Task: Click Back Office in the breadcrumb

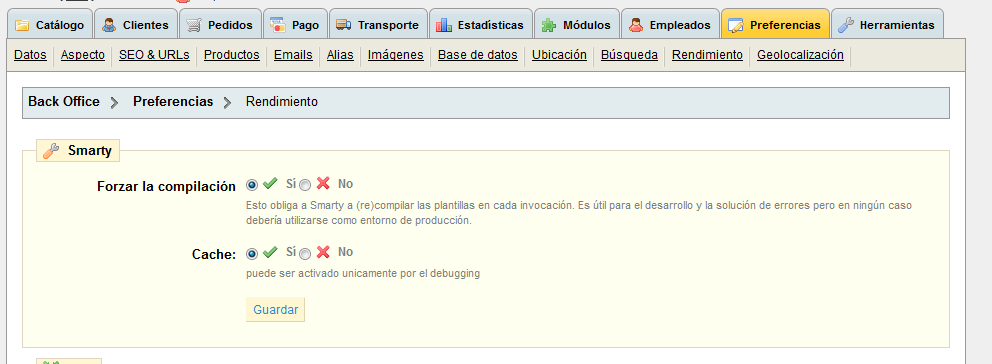Action: tap(64, 101)
